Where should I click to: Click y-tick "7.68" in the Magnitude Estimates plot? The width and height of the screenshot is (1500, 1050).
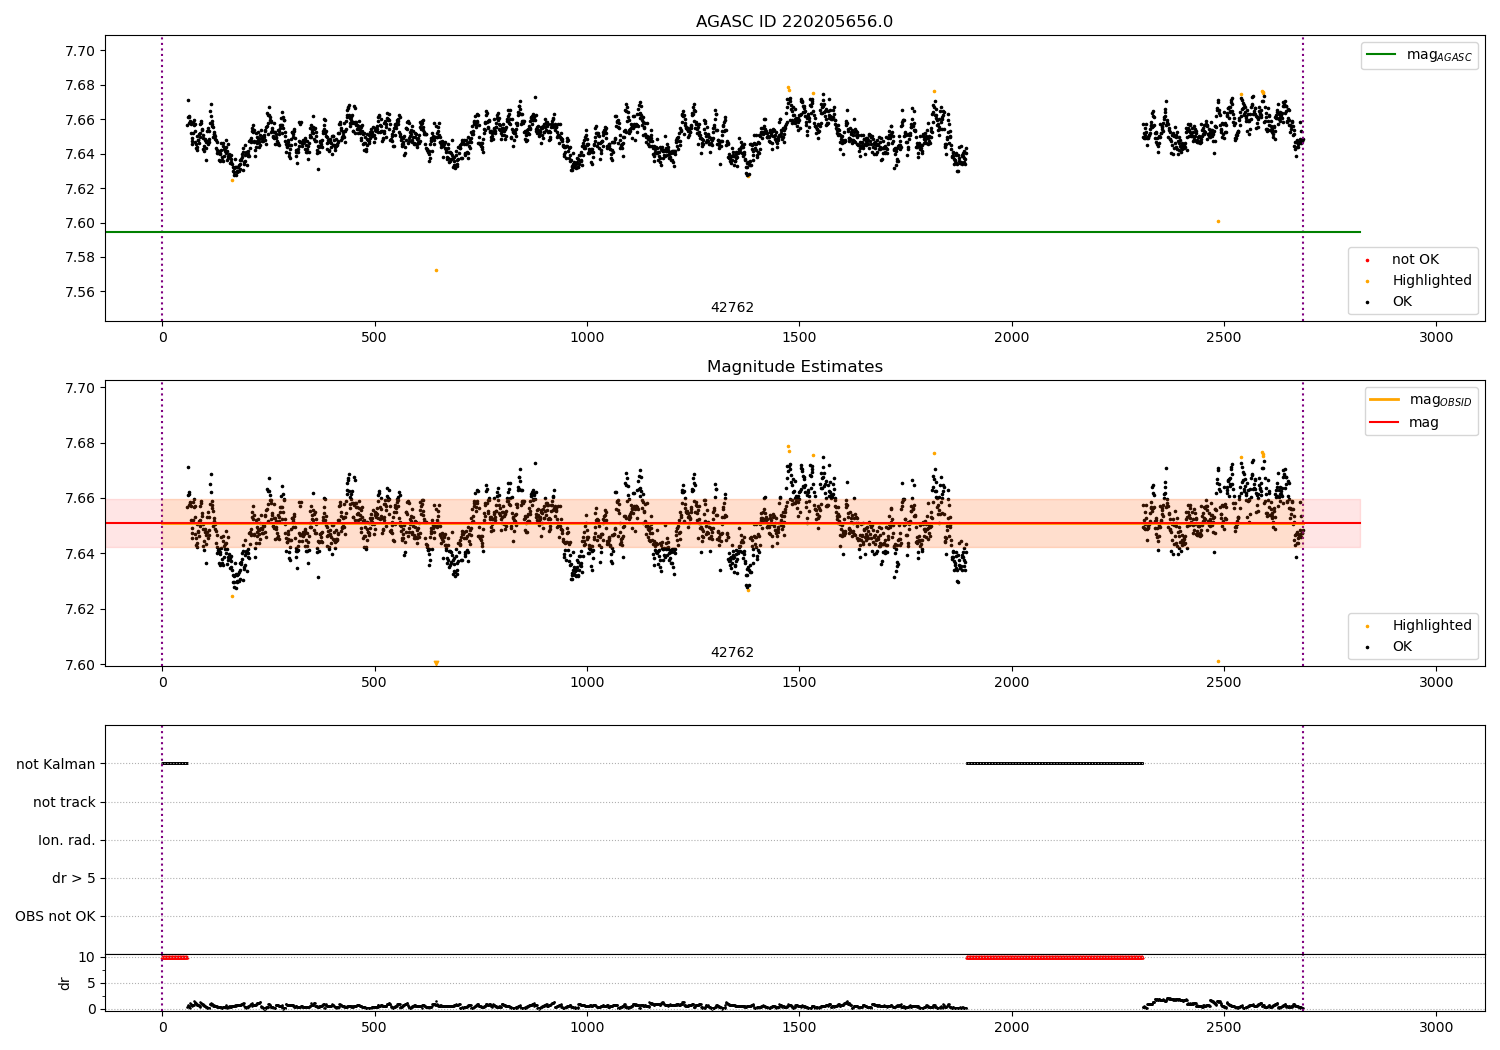(x=79, y=444)
